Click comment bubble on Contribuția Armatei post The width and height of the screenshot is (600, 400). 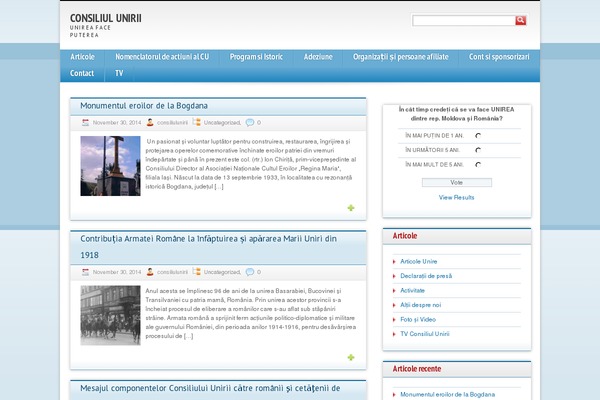(x=250, y=272)
